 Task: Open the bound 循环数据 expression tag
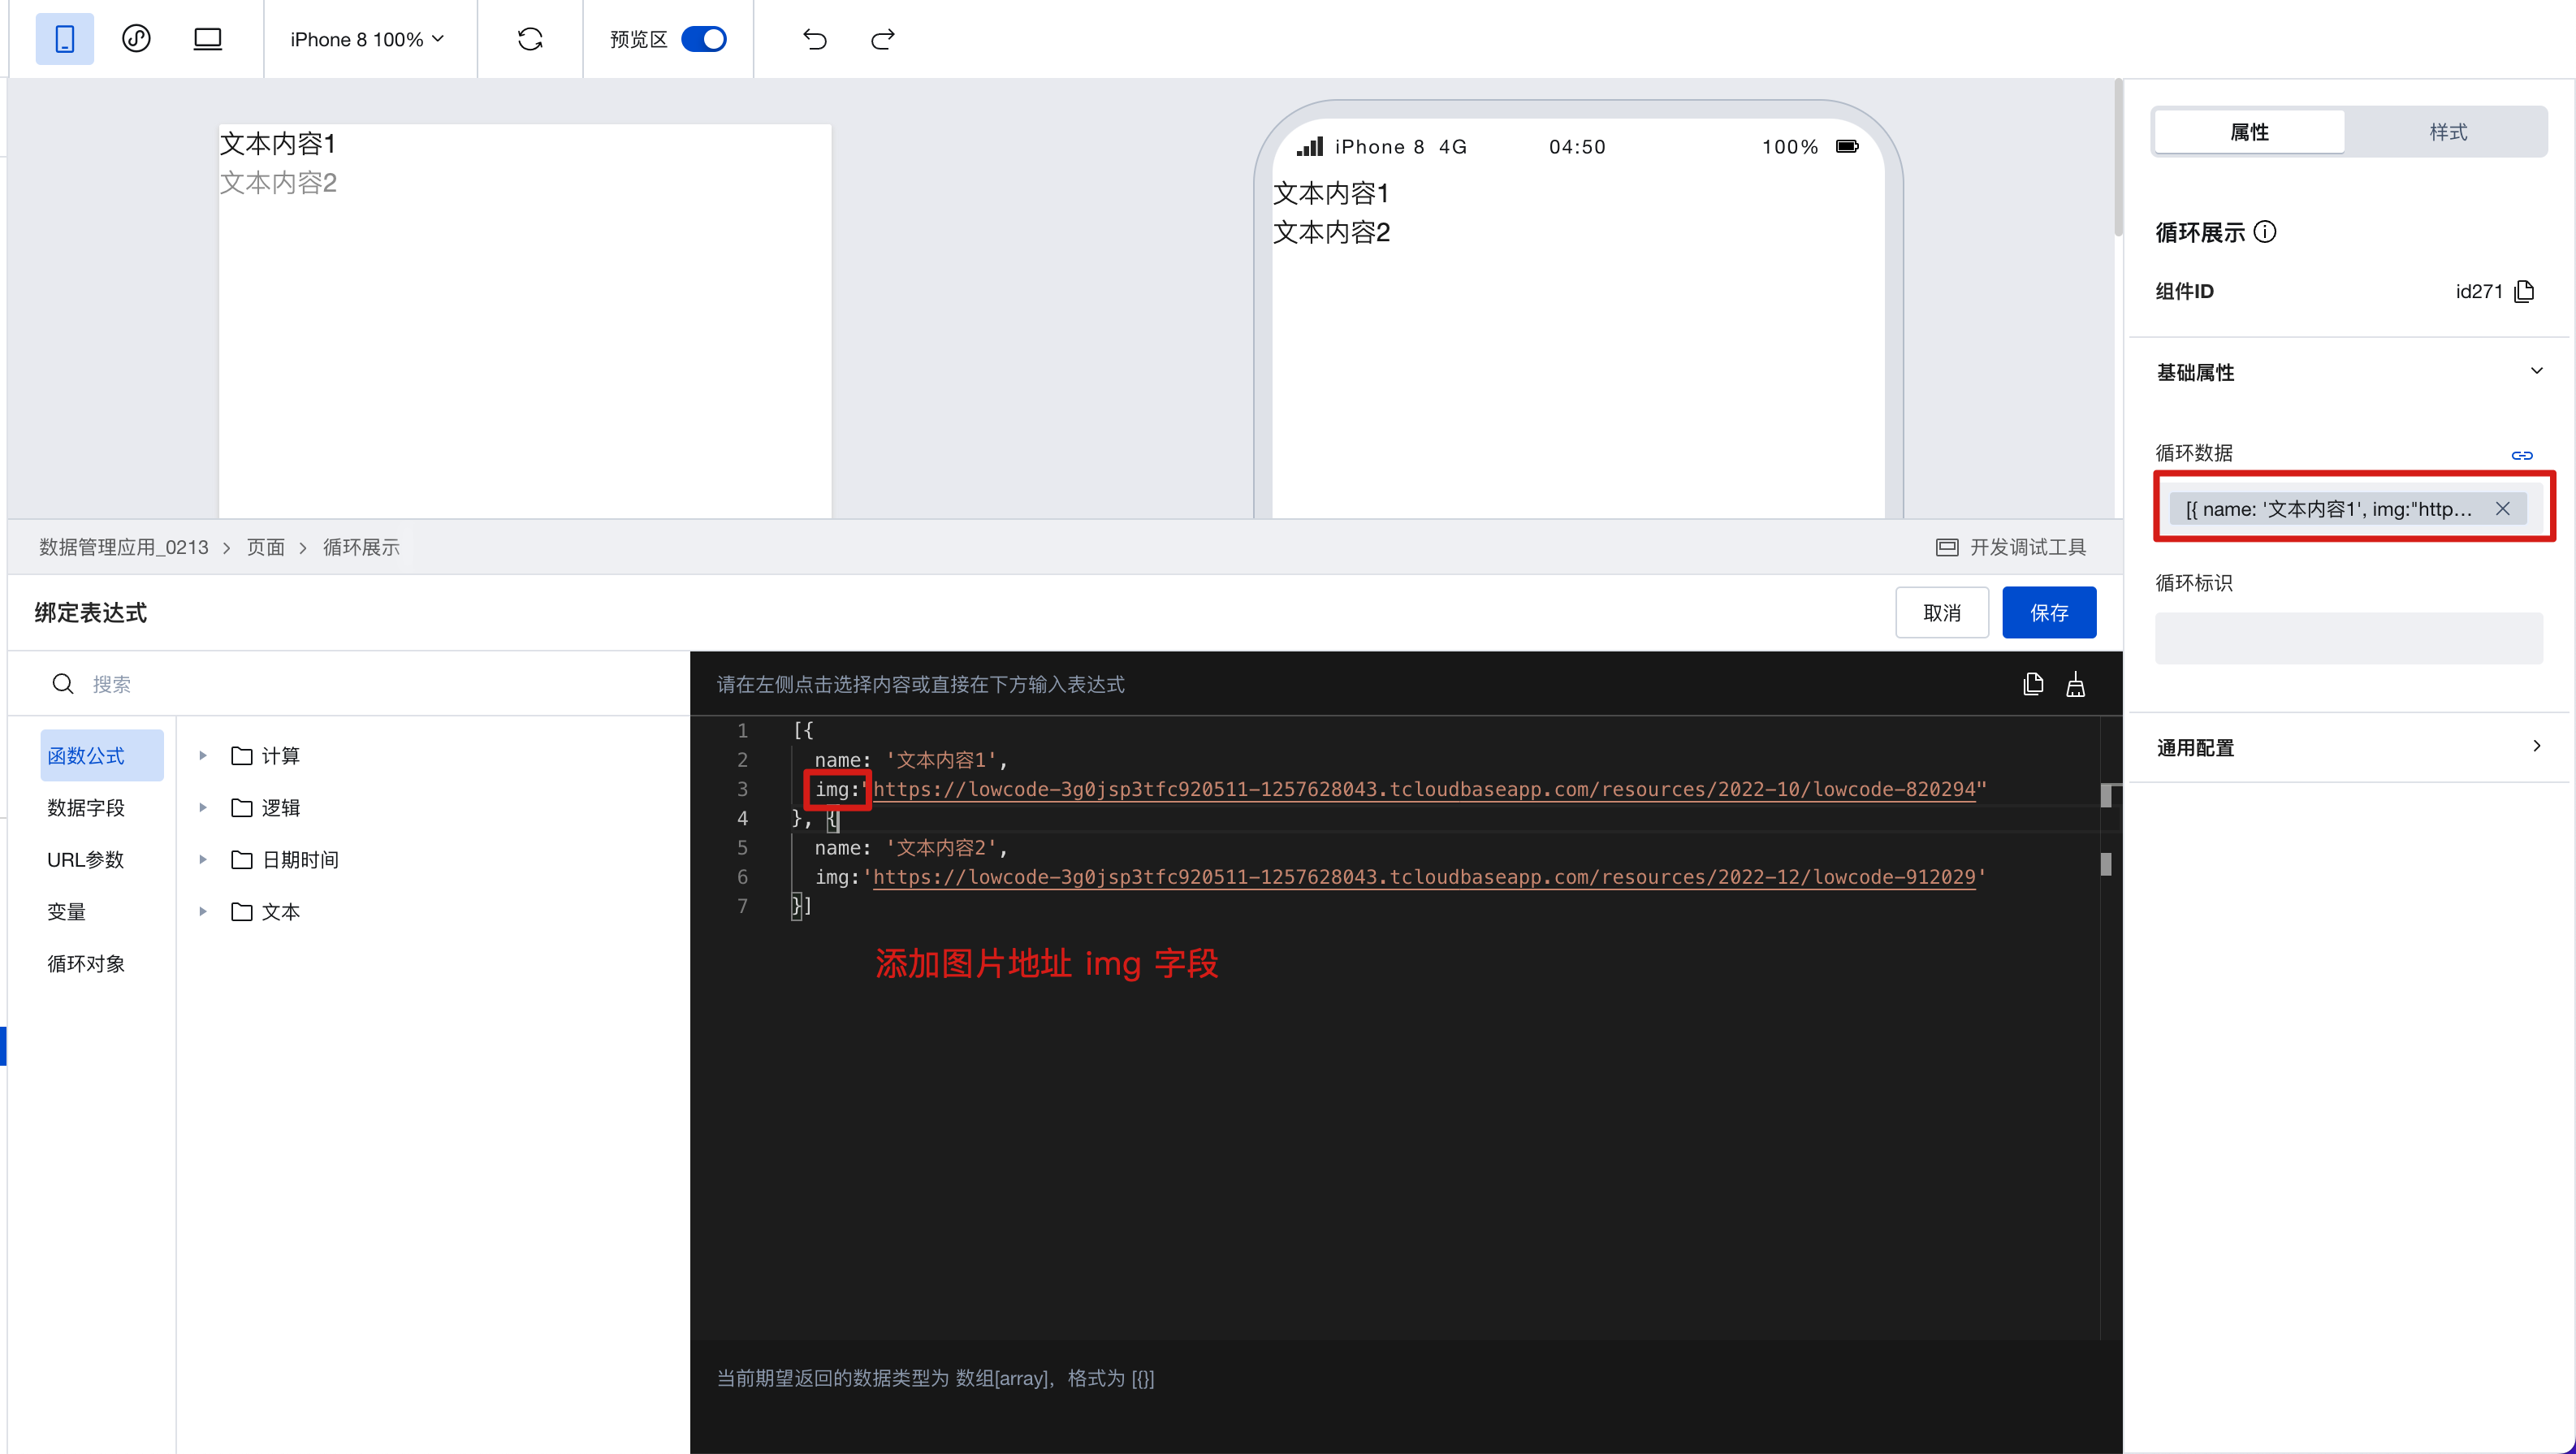click(x=2328, y=509)
